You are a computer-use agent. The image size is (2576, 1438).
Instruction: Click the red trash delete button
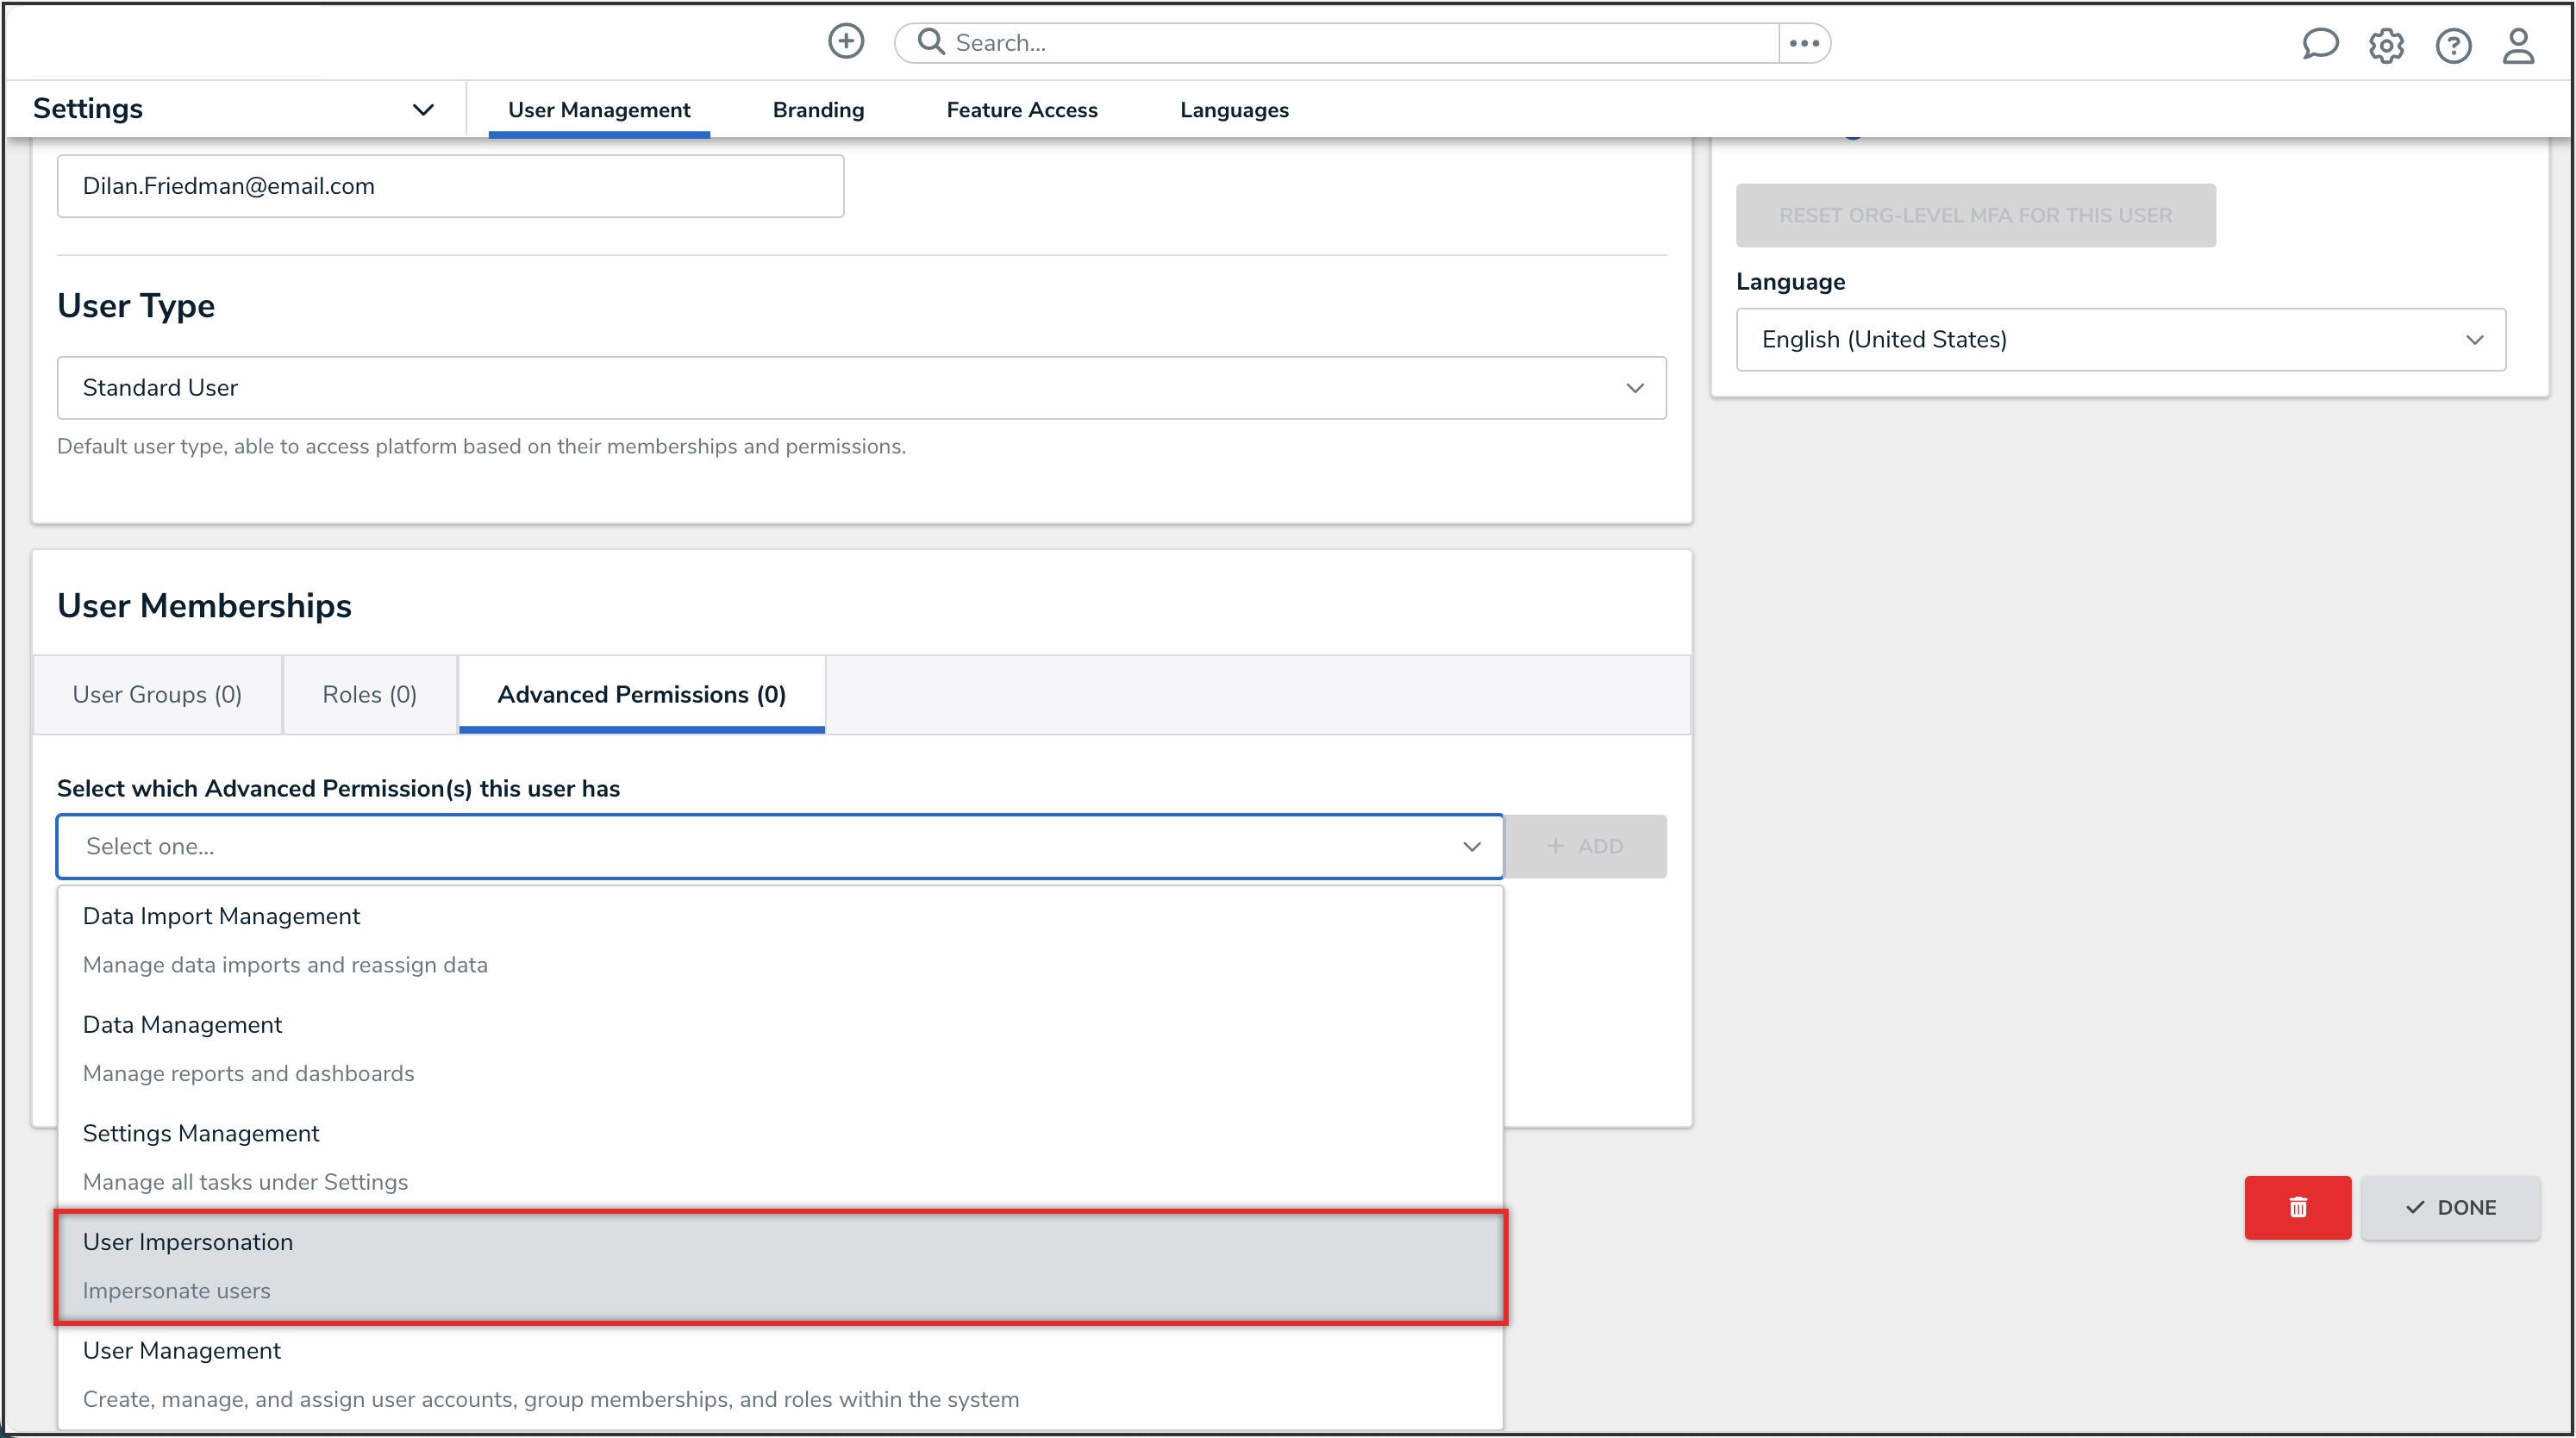[x=2297, y=1207]
